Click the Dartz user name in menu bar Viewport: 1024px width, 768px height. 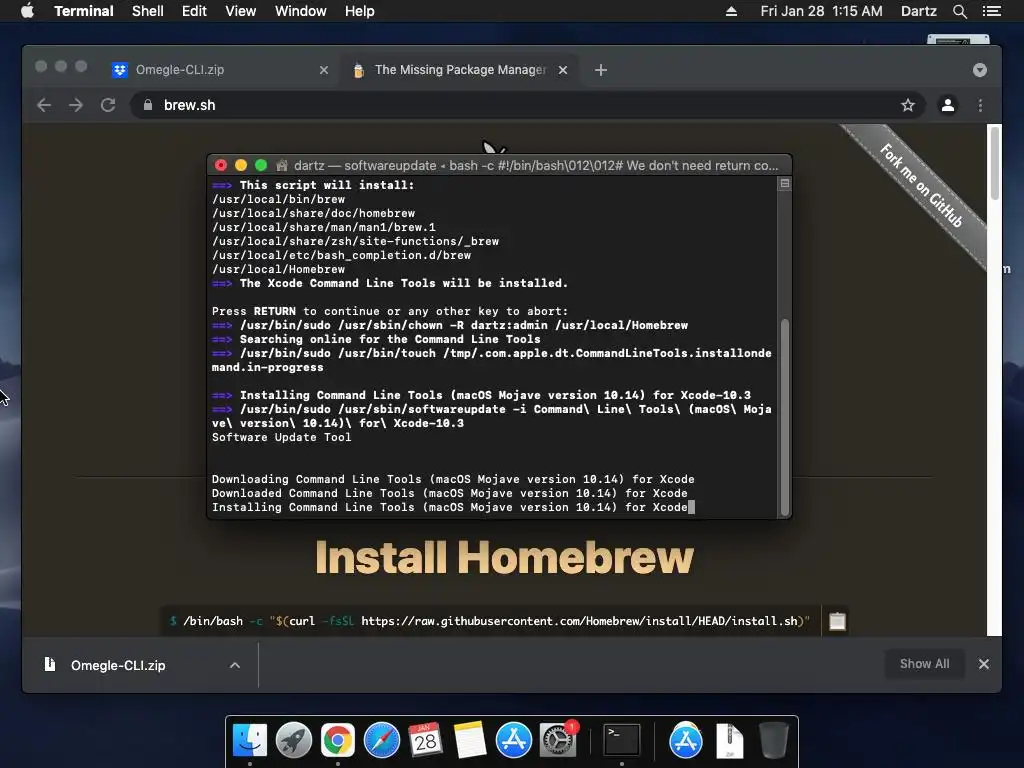coord(918,11)
